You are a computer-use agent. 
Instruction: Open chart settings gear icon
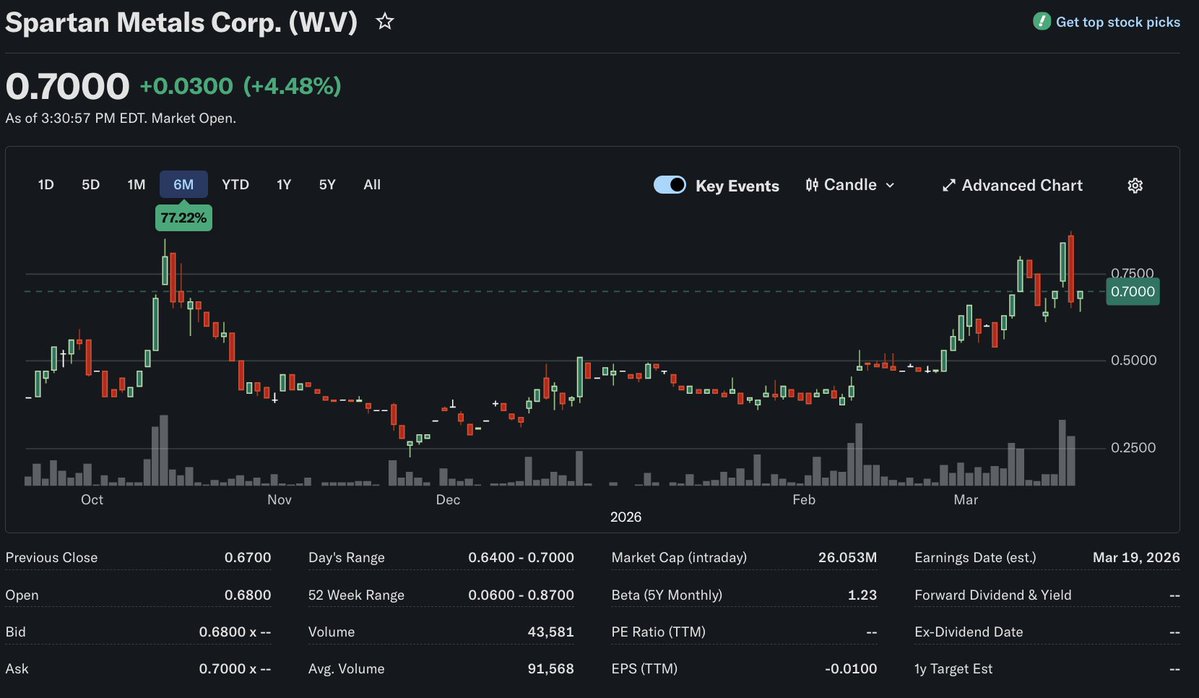click(1135, 186)
